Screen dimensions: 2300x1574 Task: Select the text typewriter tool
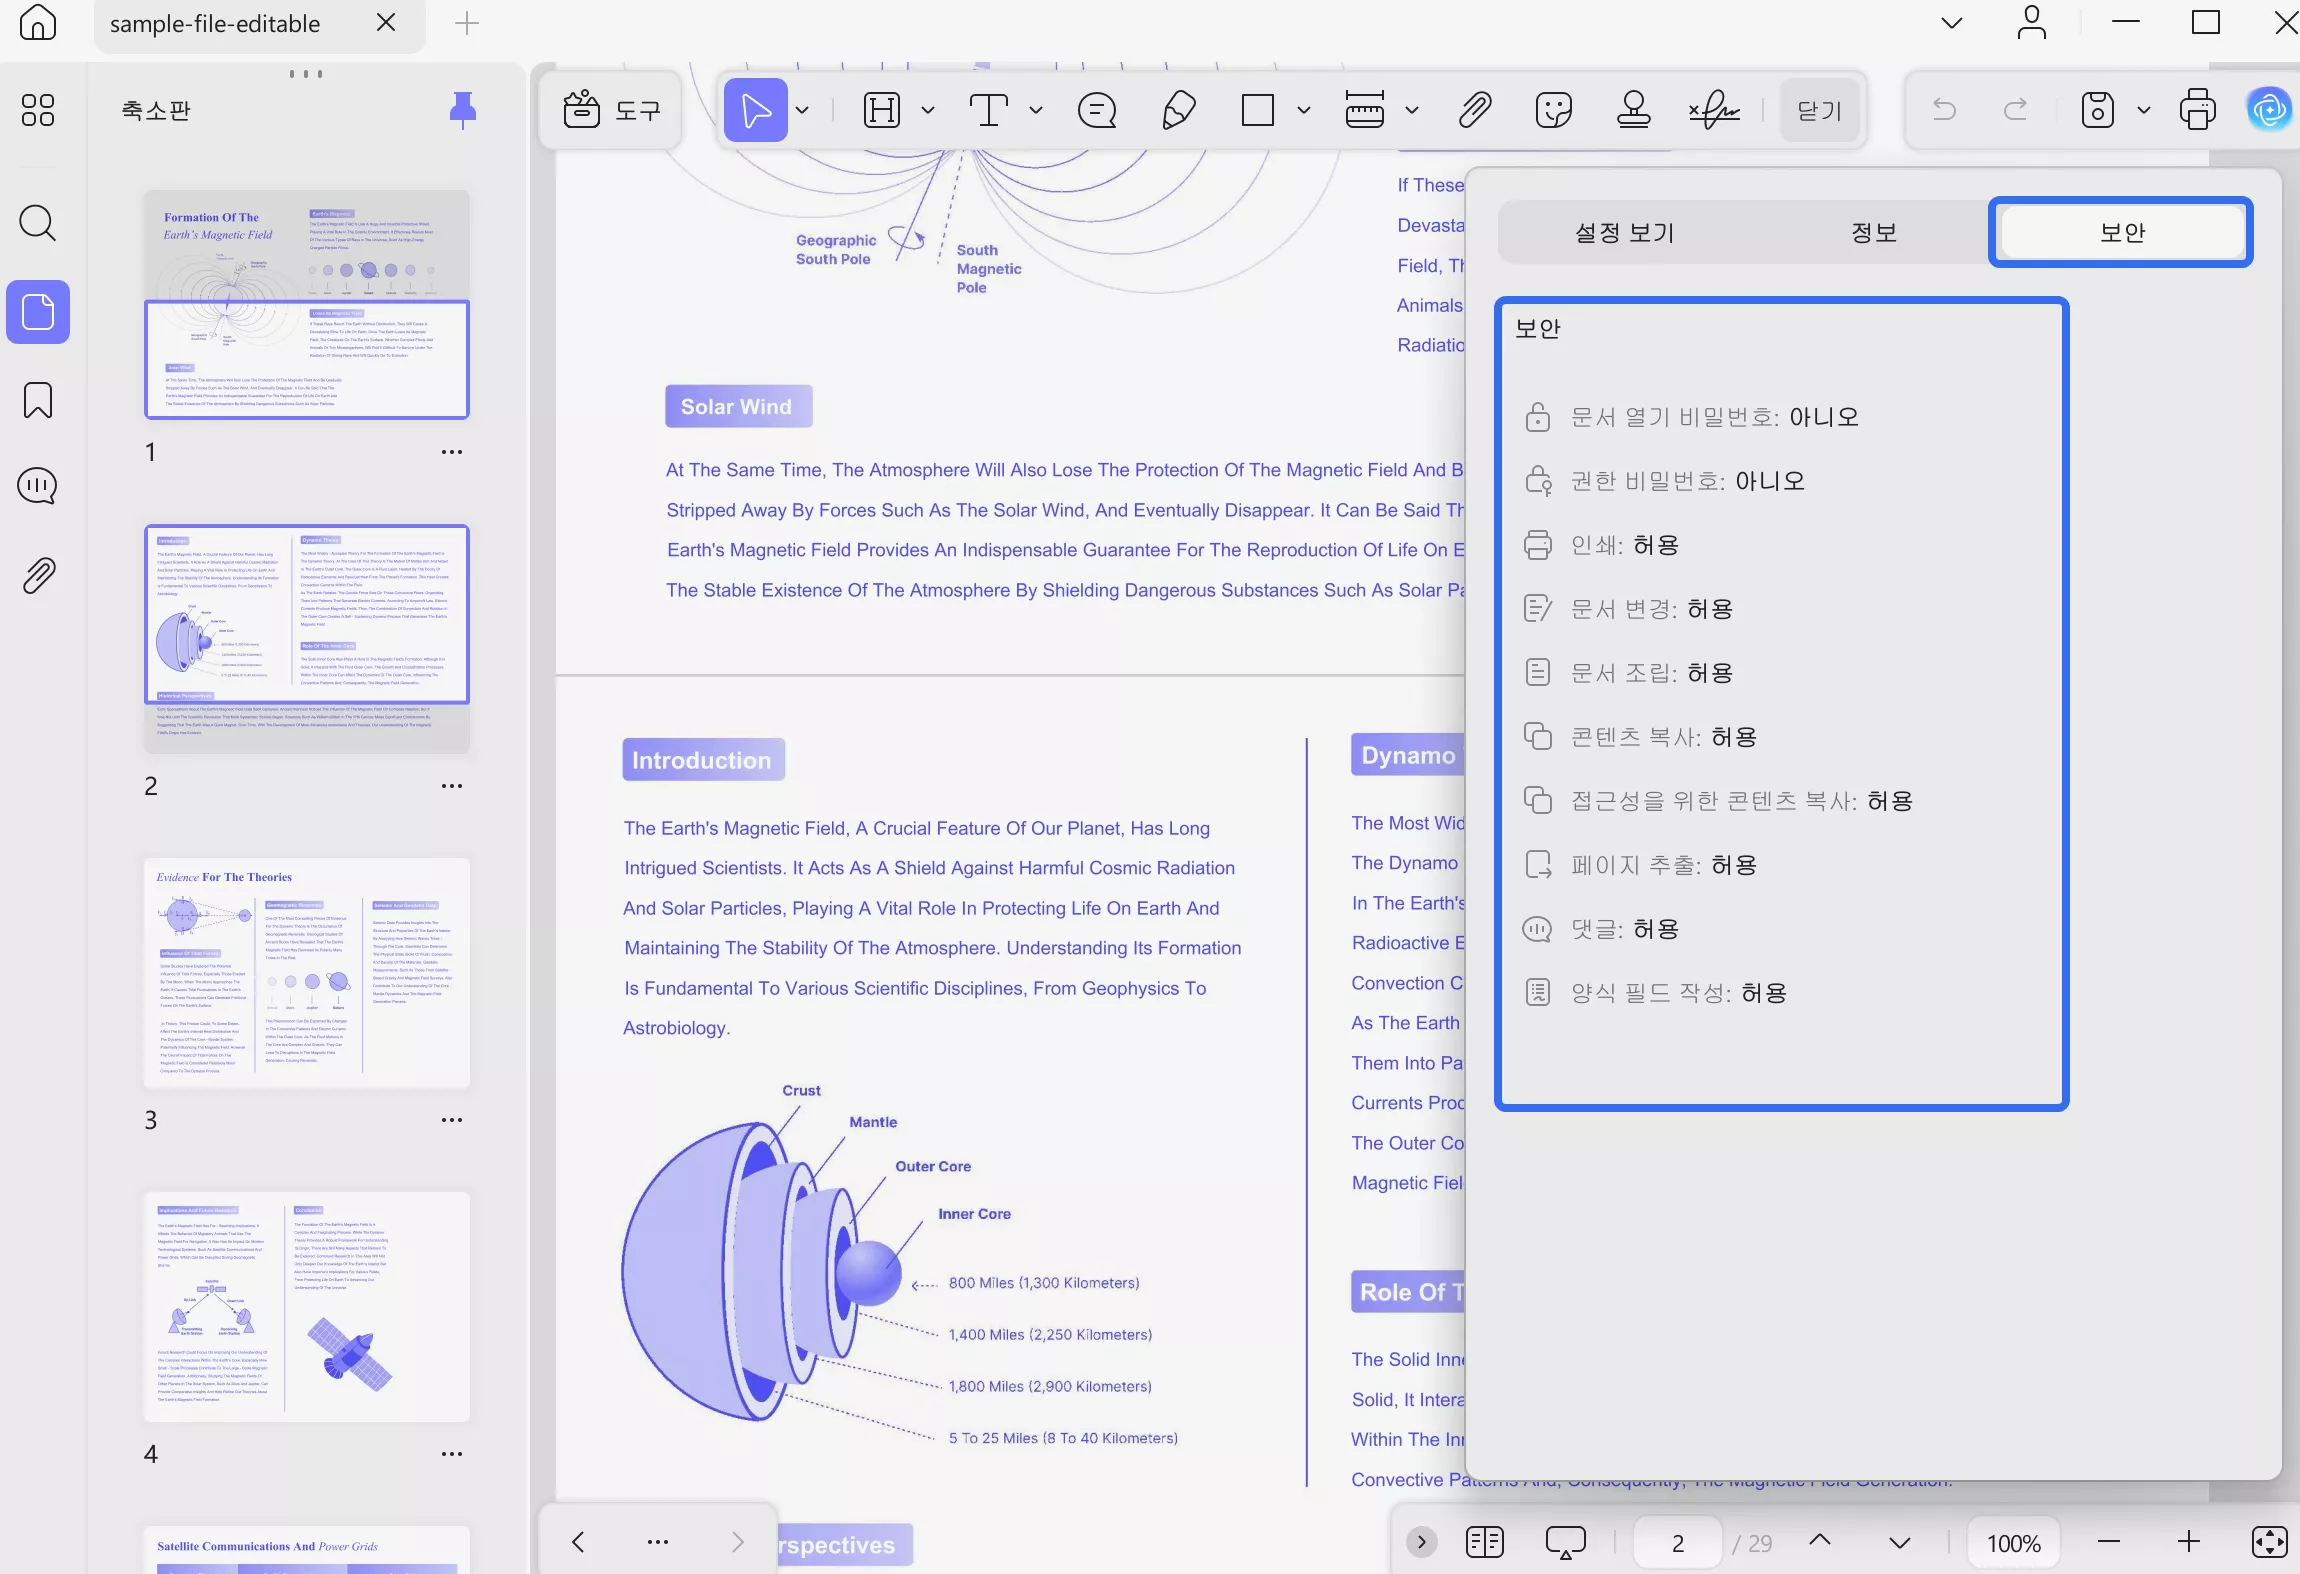988,110
